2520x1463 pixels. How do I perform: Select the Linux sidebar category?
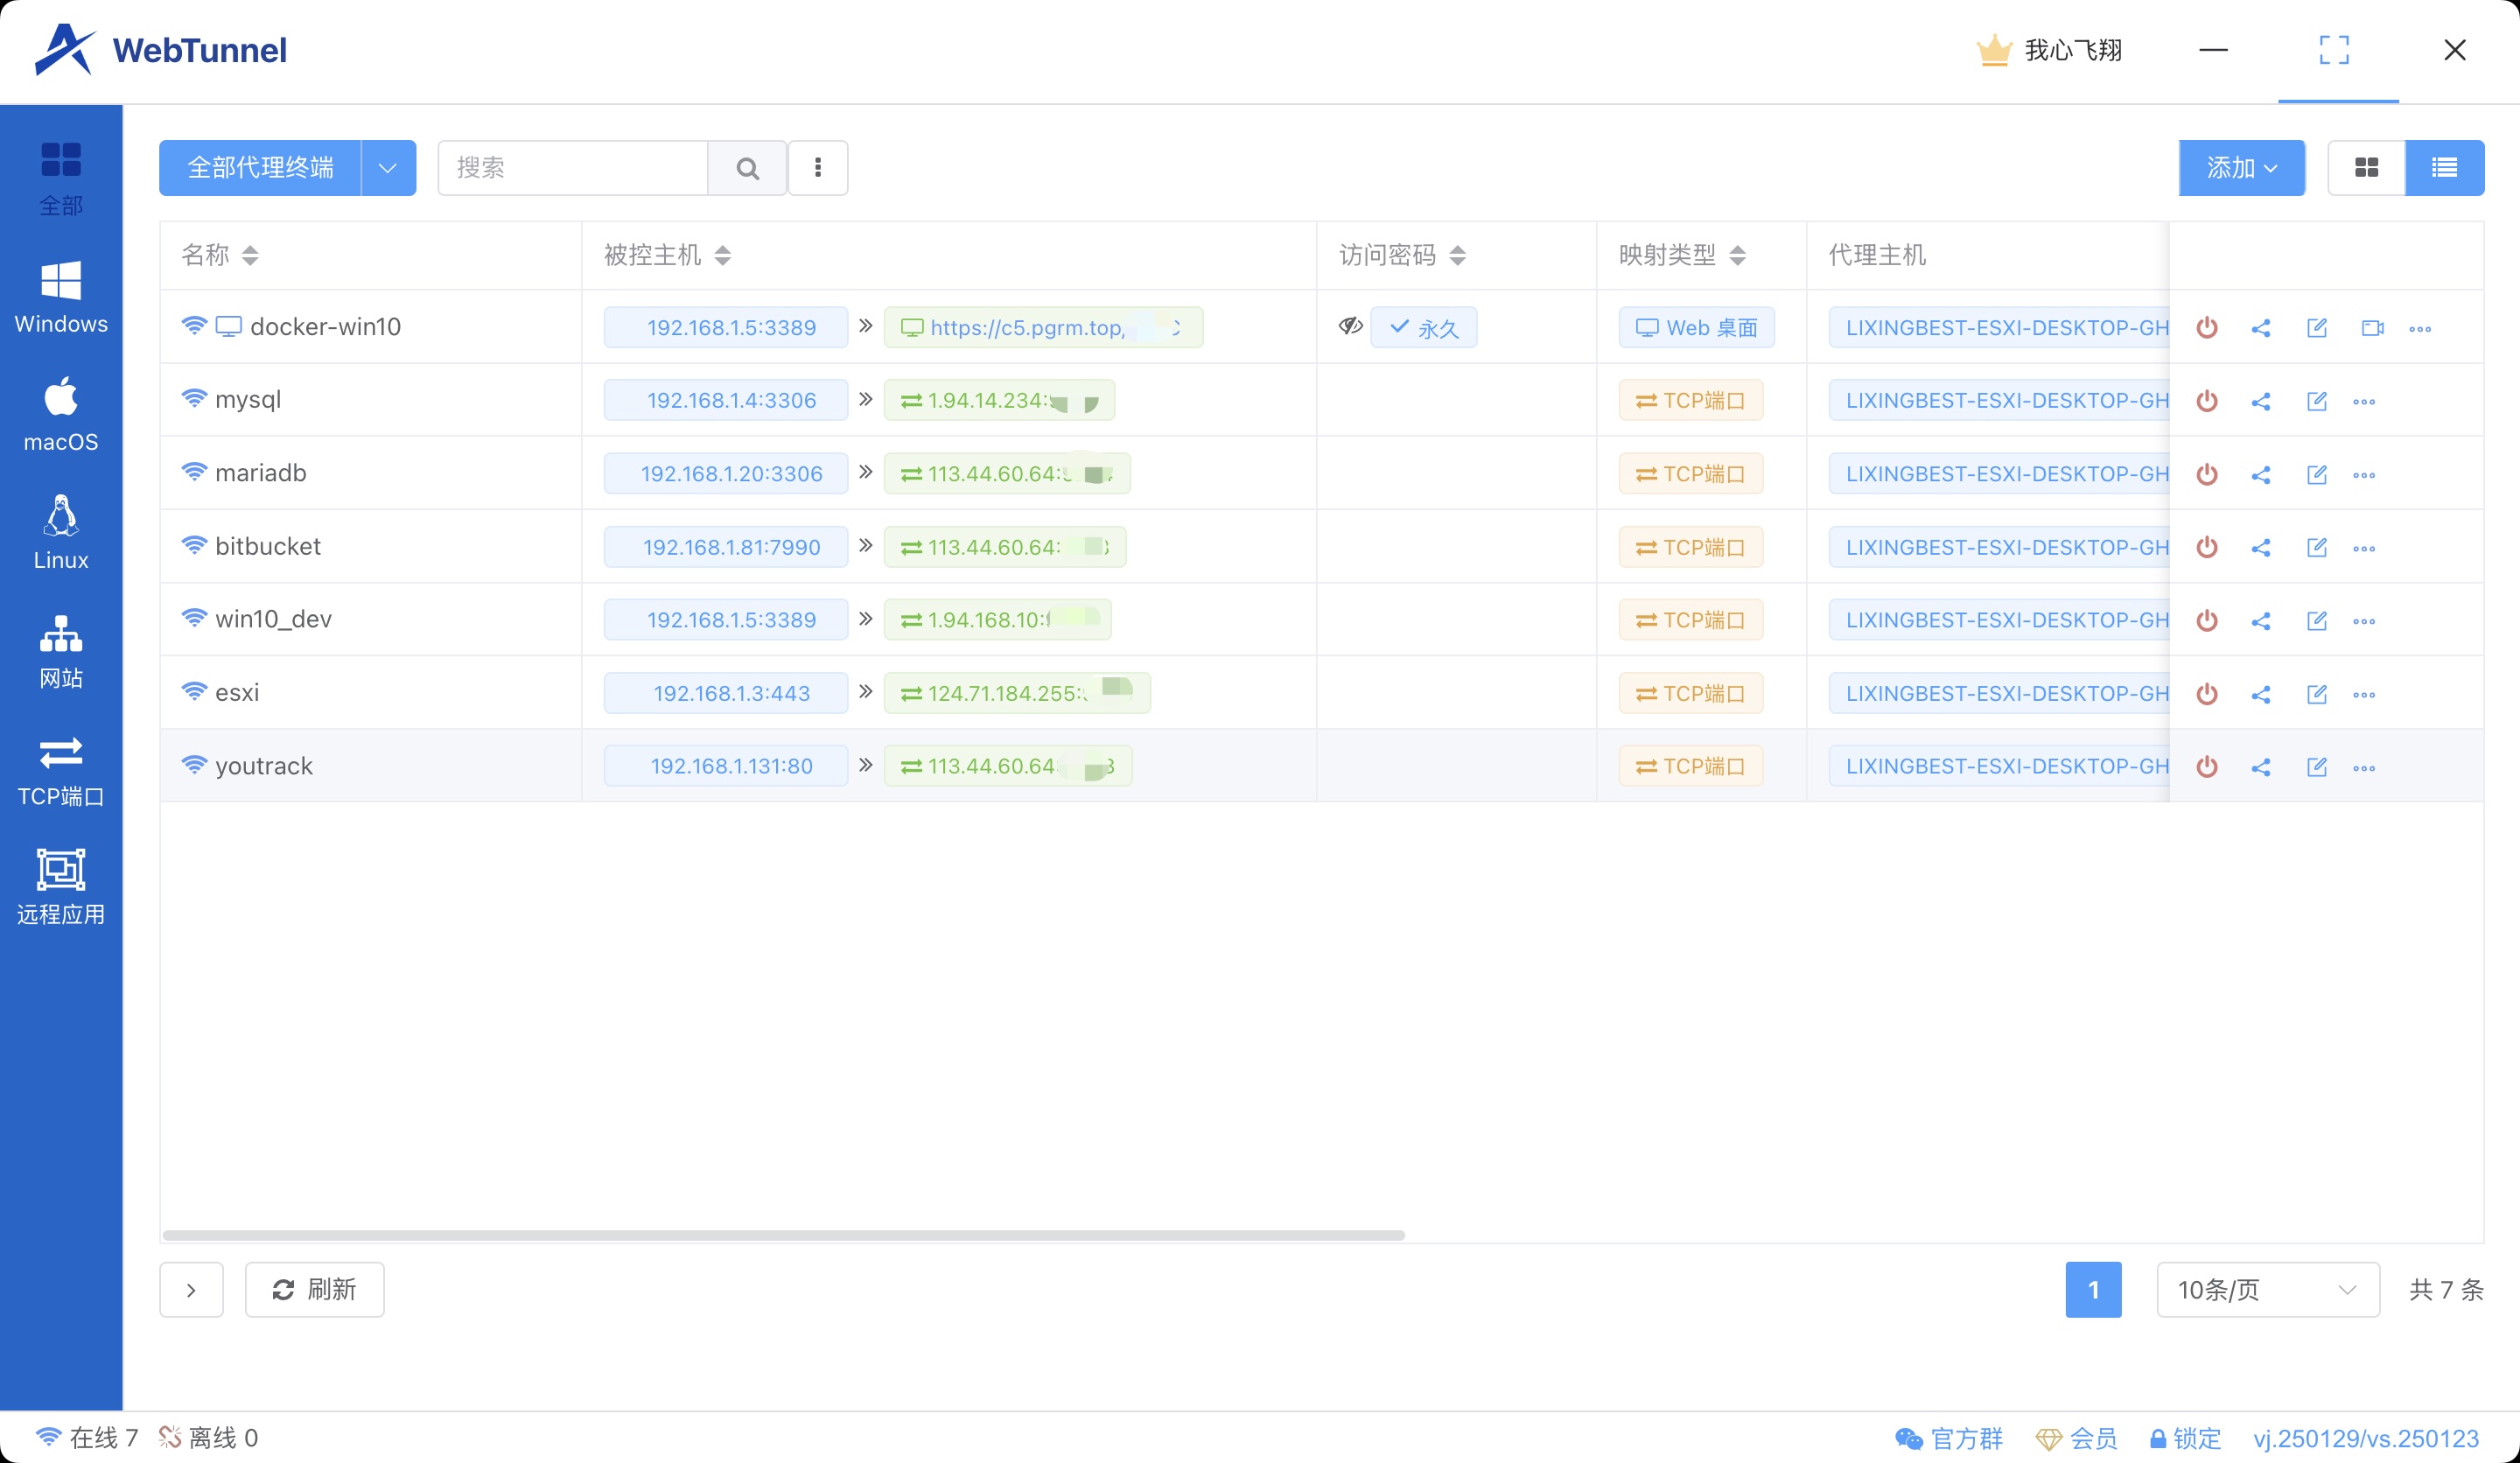(x=61, y=533)
